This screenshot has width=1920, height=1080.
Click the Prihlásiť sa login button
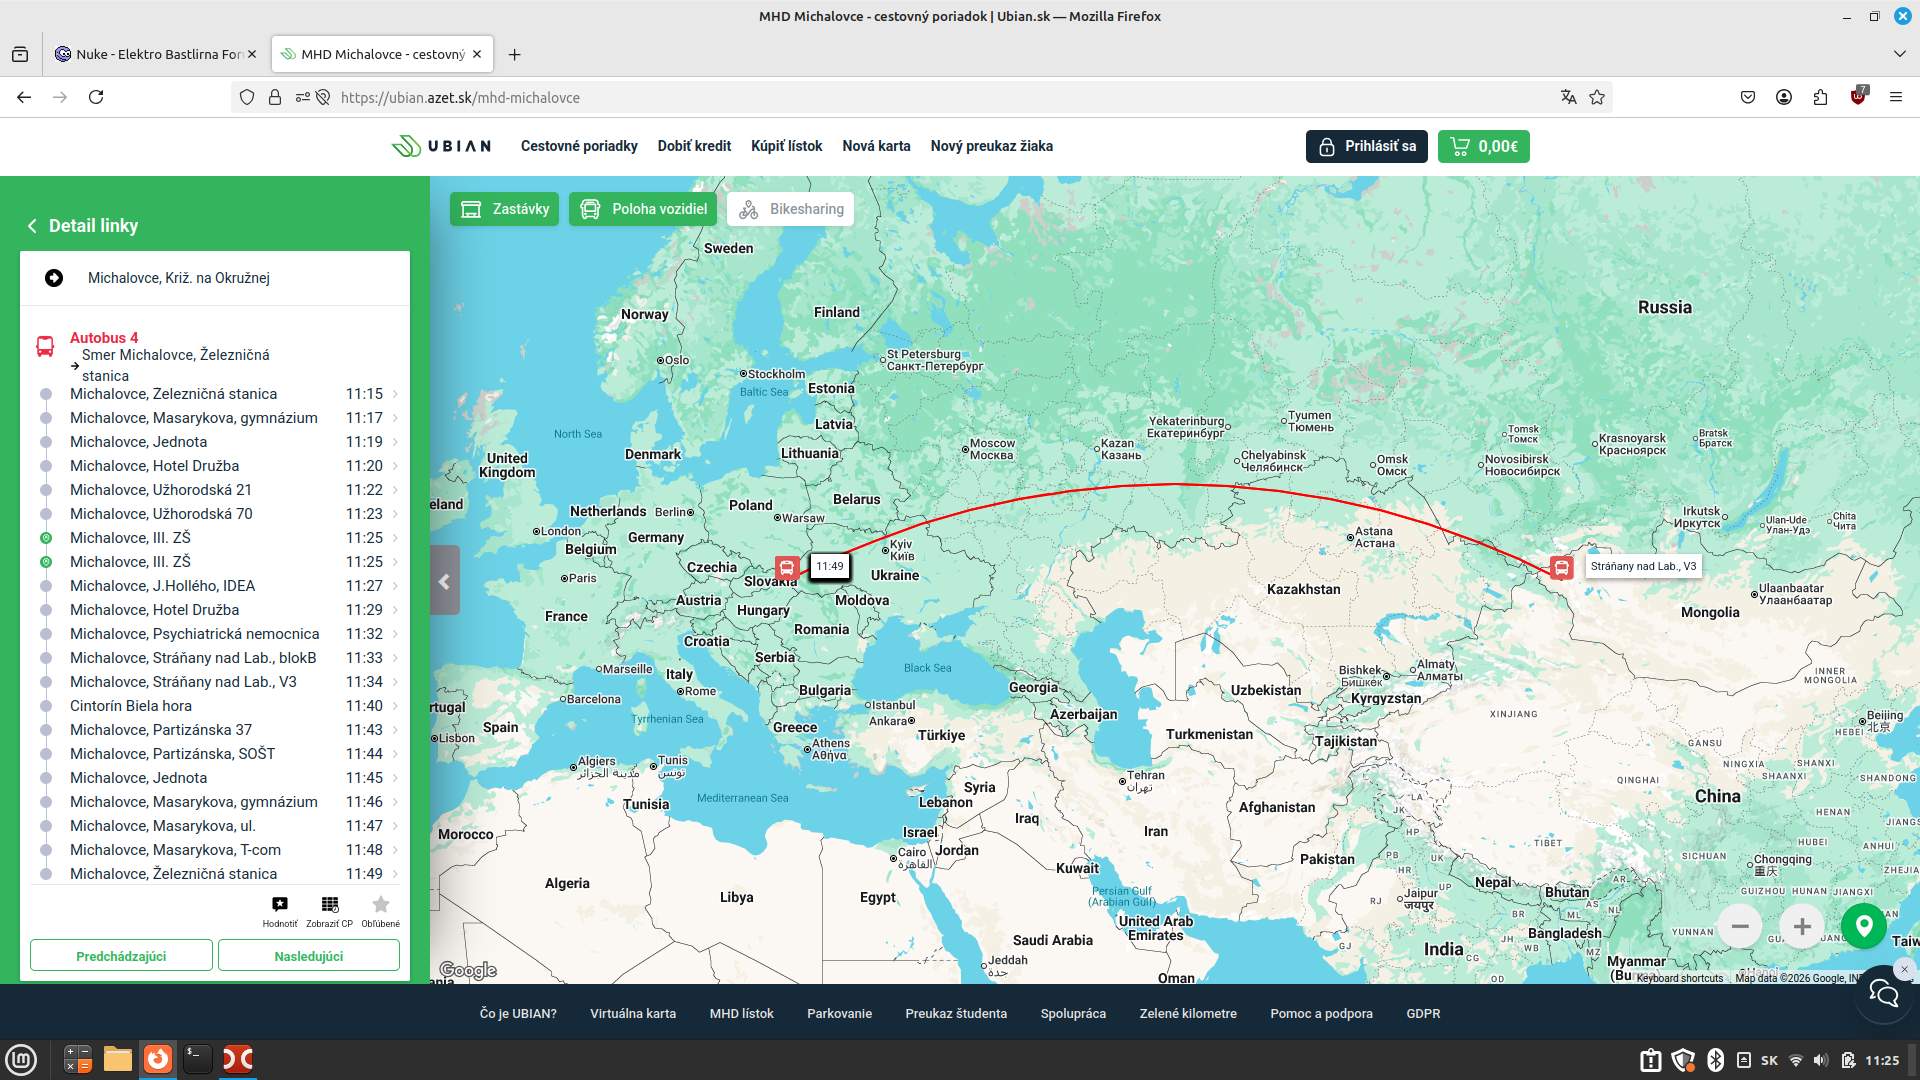pyautogui.click(x=1366, y=146)
